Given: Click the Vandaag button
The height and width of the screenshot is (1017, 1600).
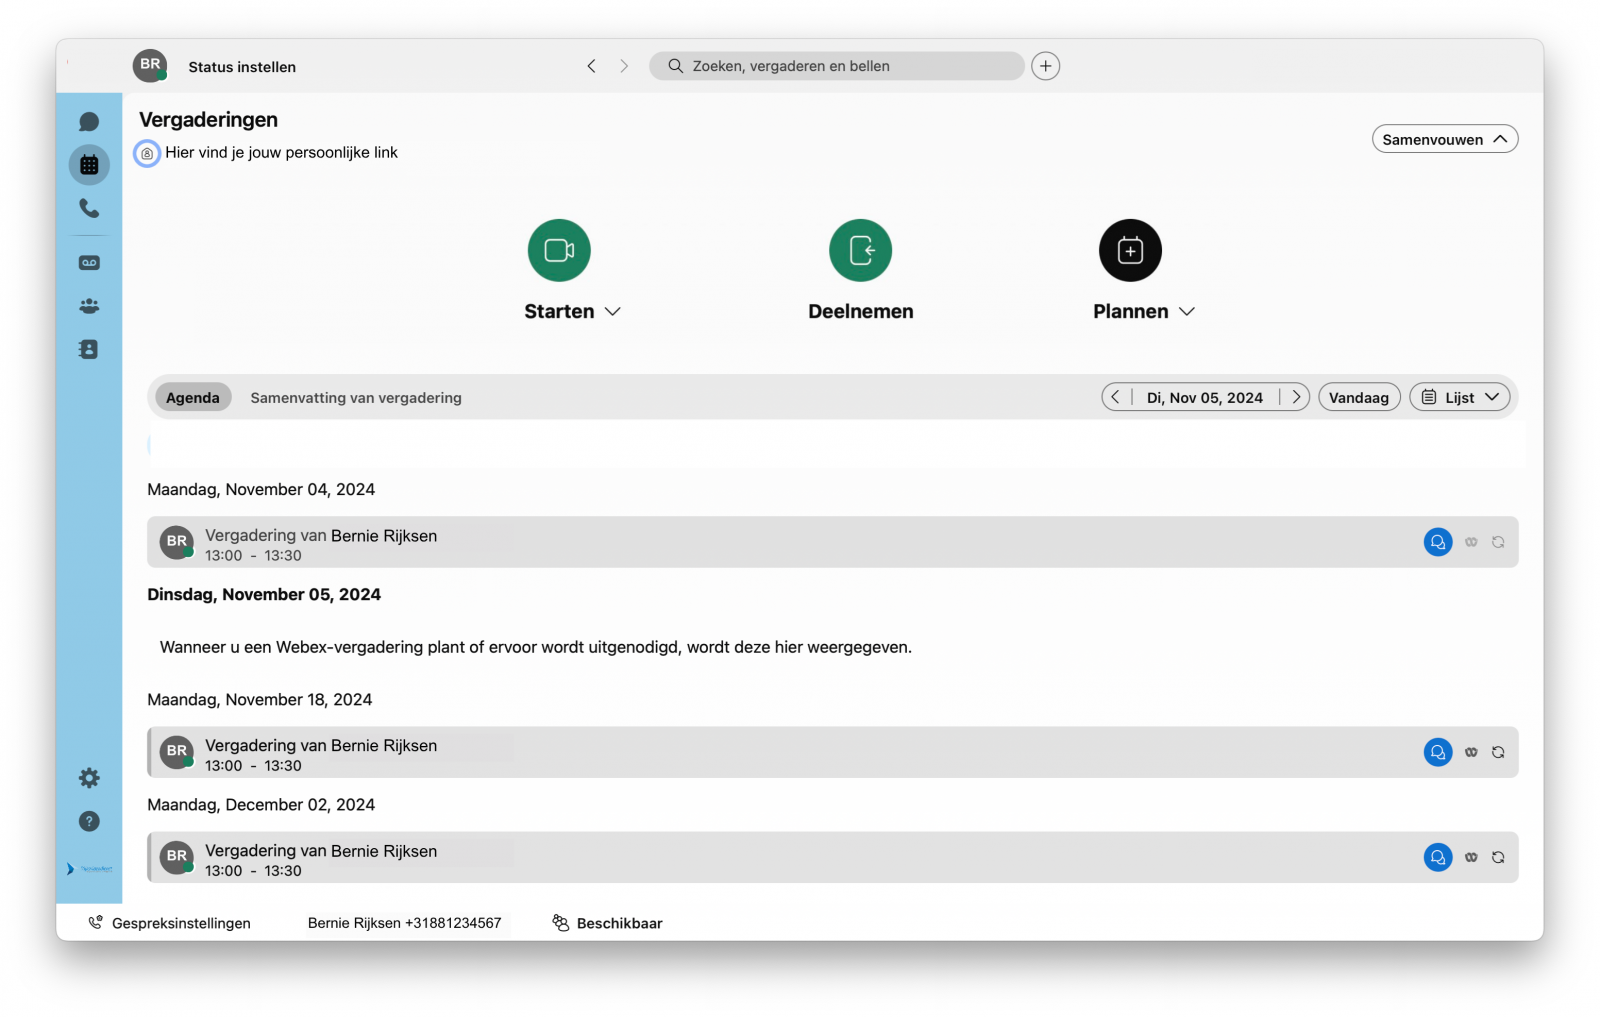Looking at the screenshot, I should click(1358, 397).
